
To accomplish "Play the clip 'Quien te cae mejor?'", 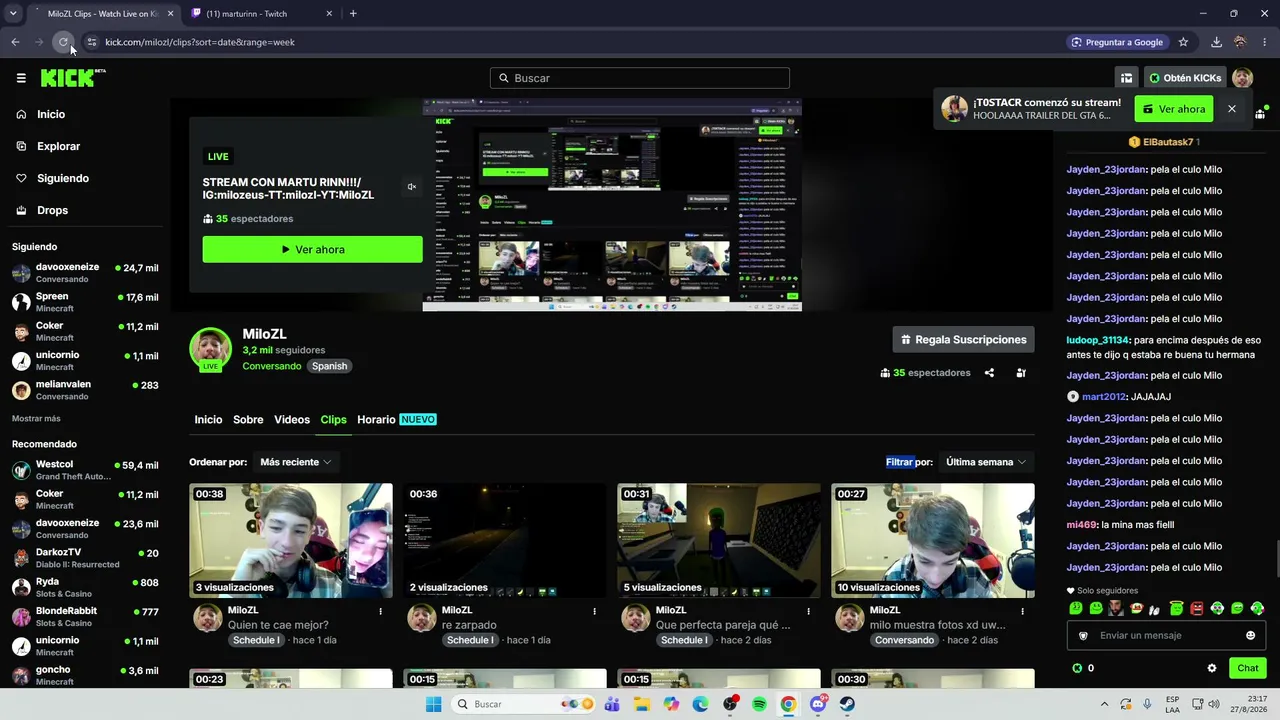I will (x=291, y=541).
